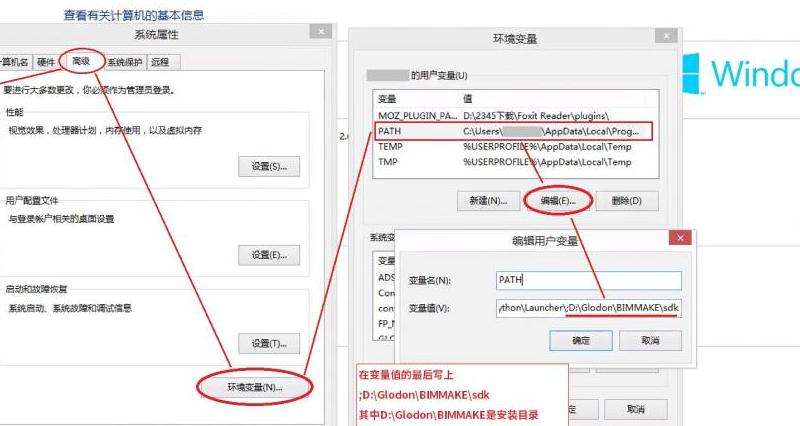Click 删除(D) user variable button

pyautogui.click(x=627, y=201)
